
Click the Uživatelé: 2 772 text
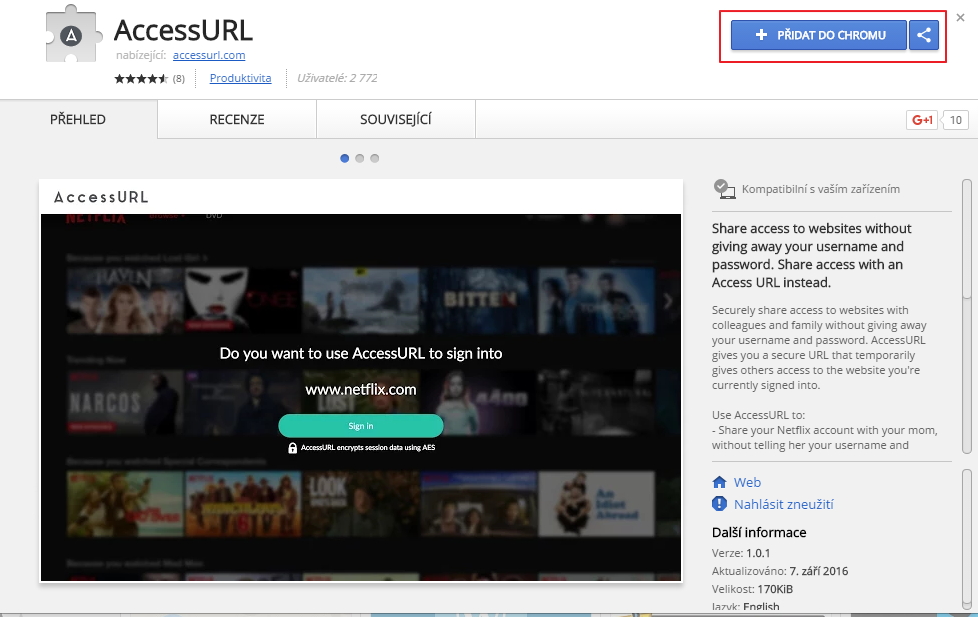tap(337, 78)
